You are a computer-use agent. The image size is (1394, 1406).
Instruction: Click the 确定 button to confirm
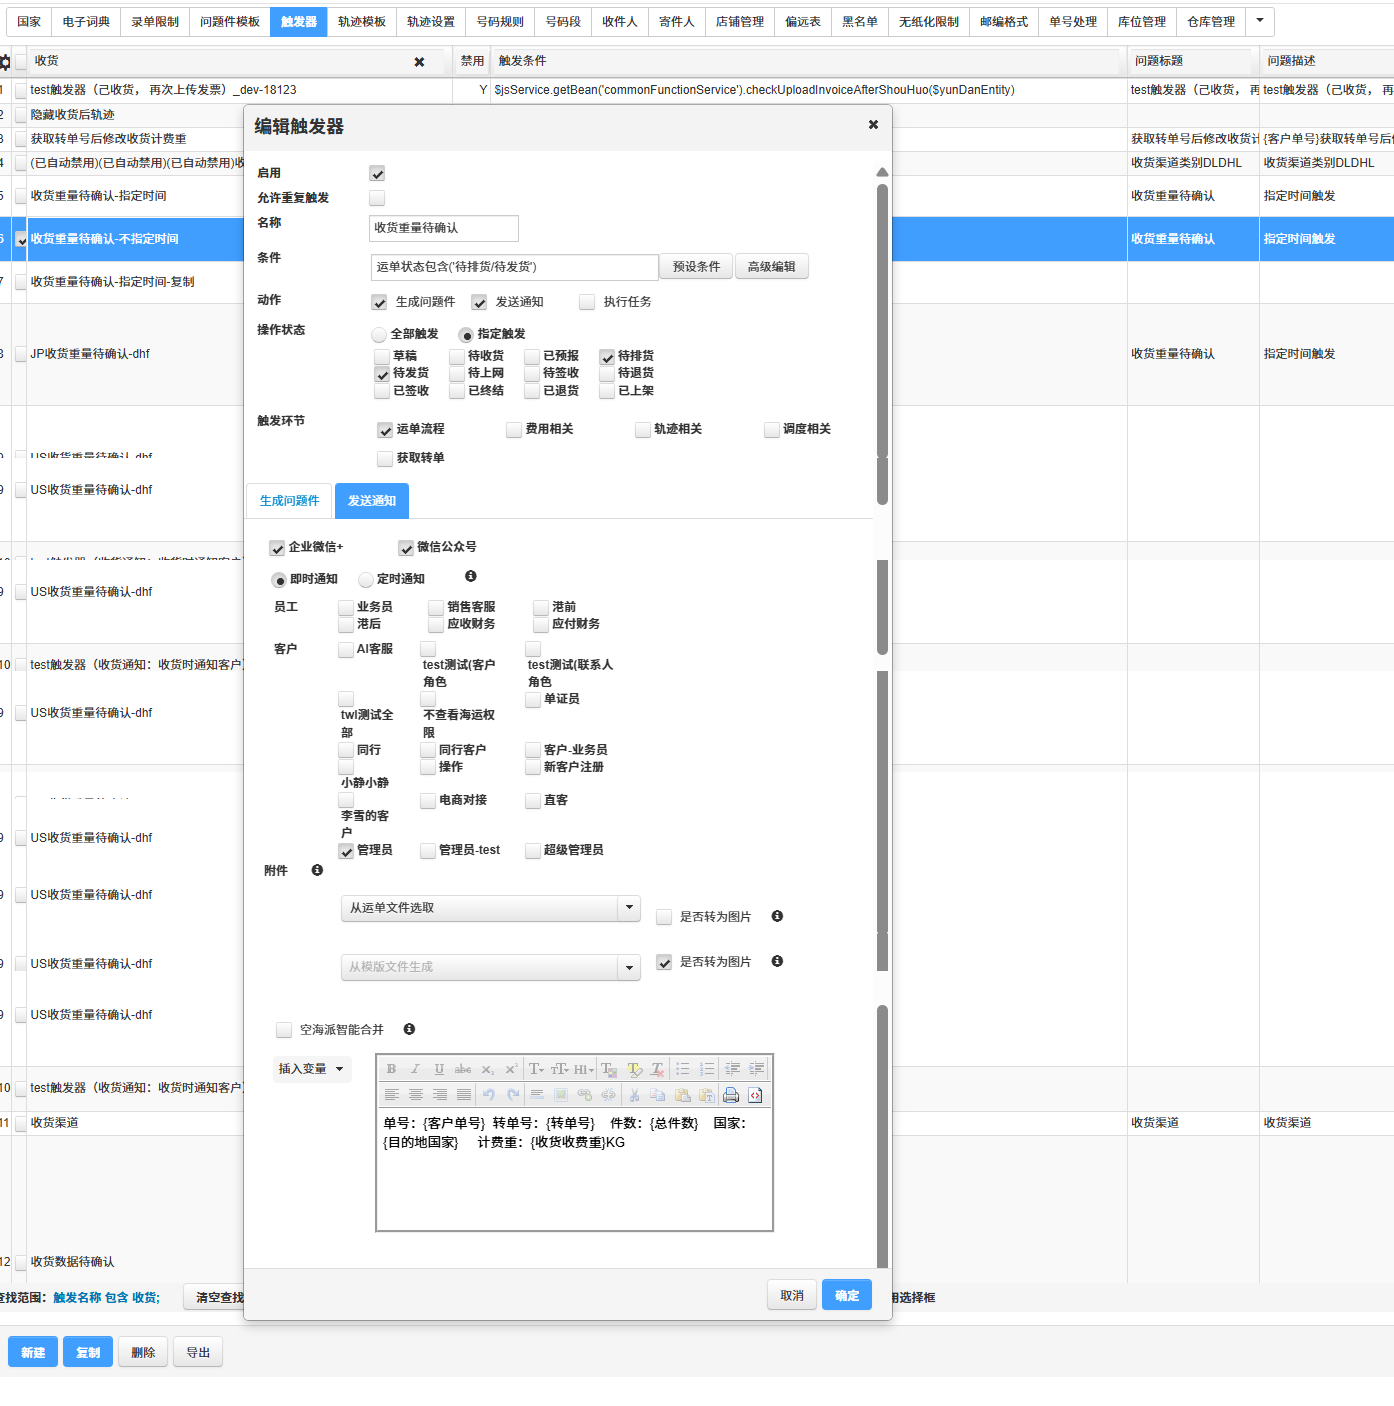(846, 1295)
